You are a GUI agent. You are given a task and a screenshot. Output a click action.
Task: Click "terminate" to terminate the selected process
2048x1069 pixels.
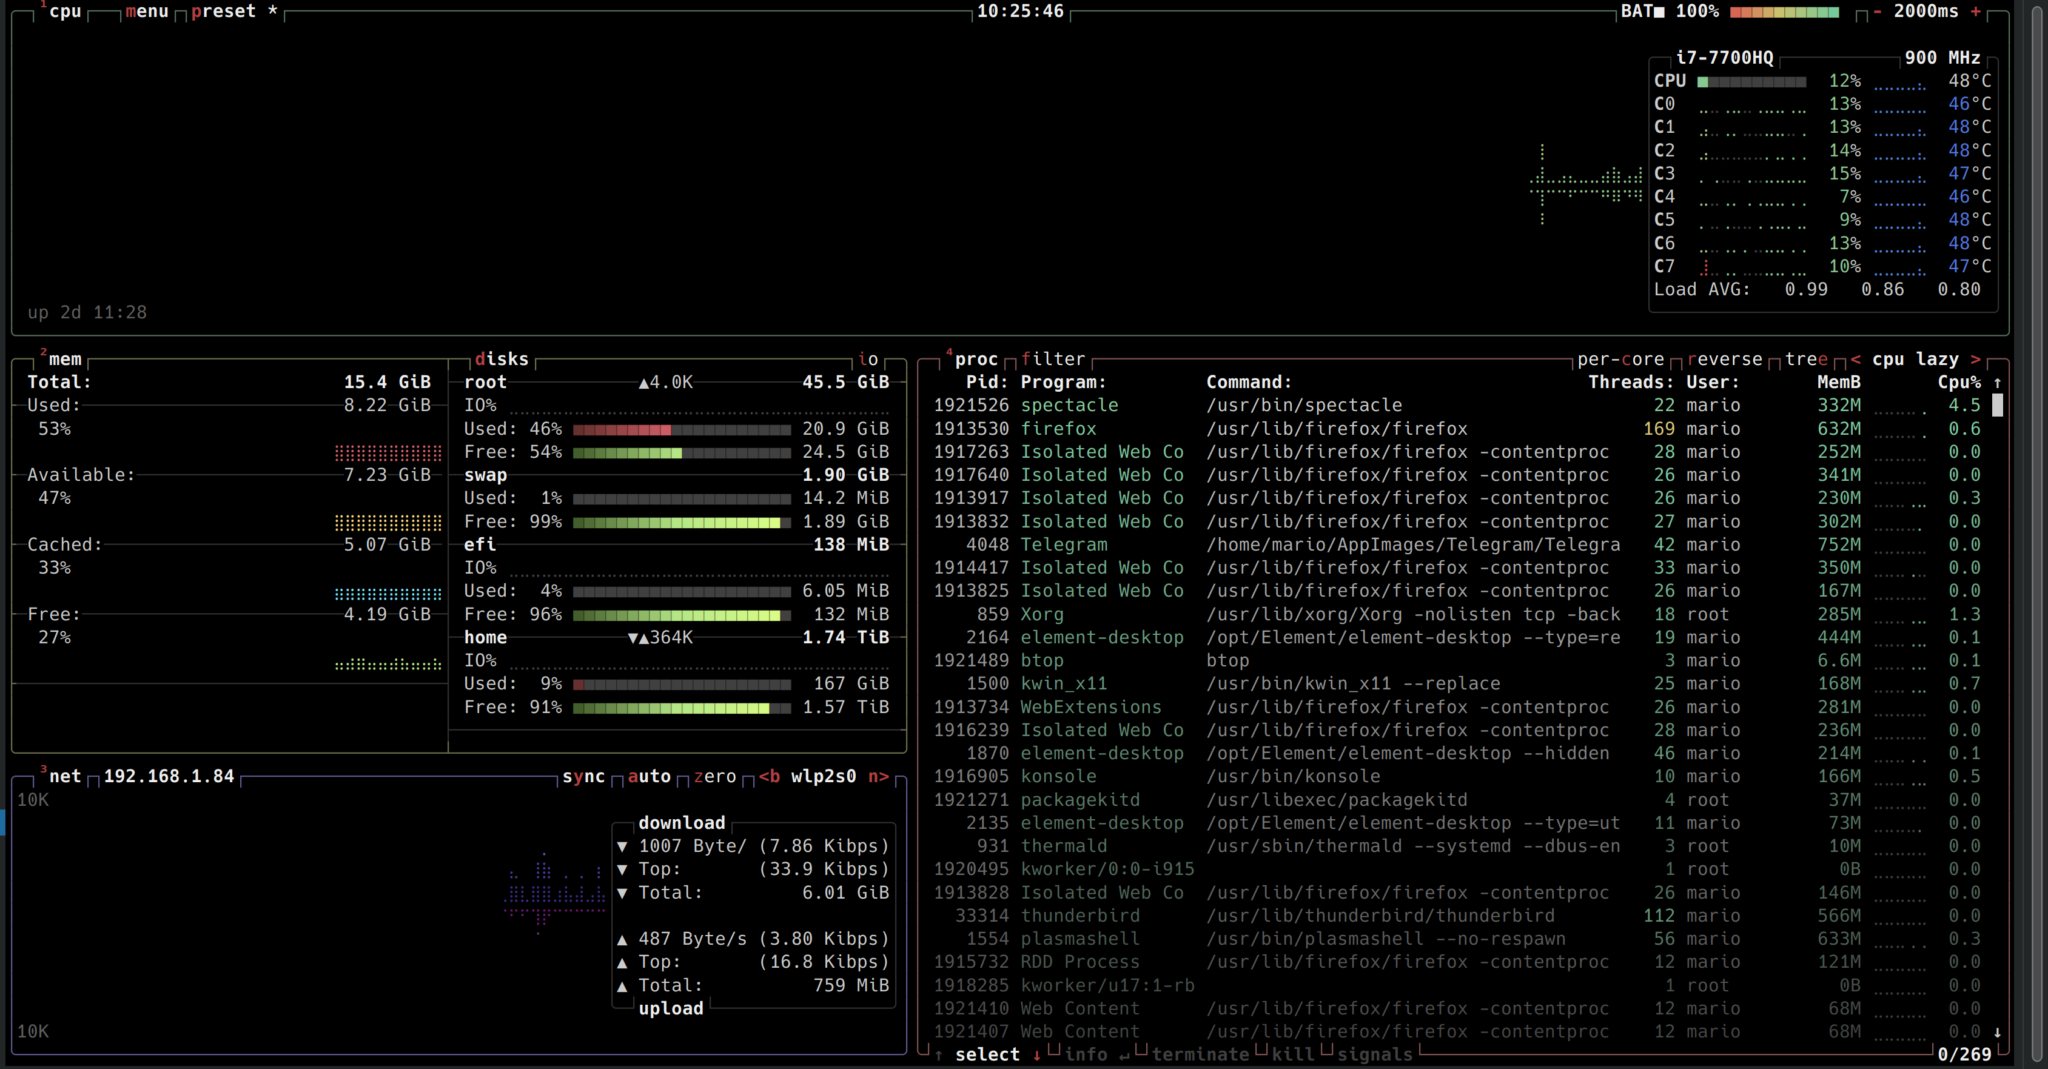(x=1200, y=1054)
